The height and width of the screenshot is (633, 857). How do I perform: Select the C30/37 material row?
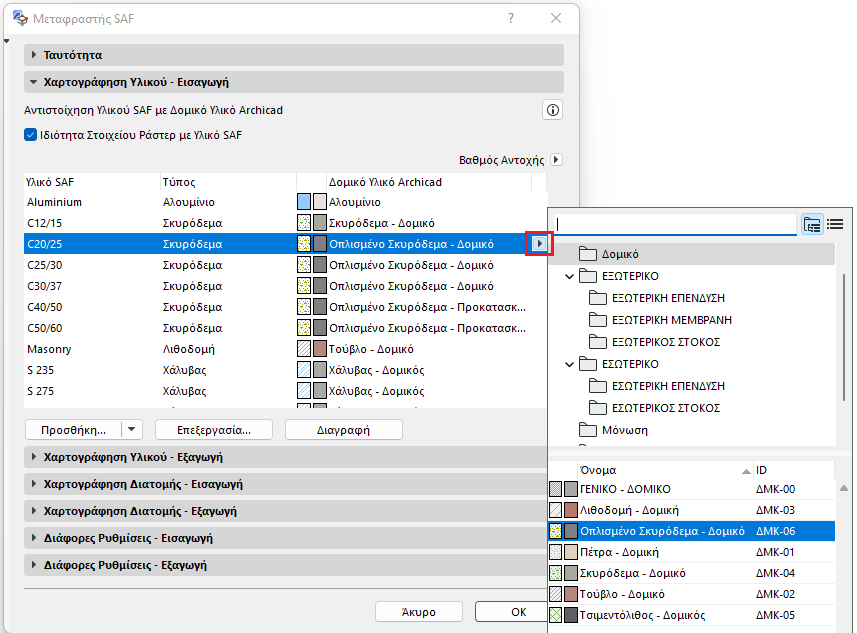click(285, 286)
